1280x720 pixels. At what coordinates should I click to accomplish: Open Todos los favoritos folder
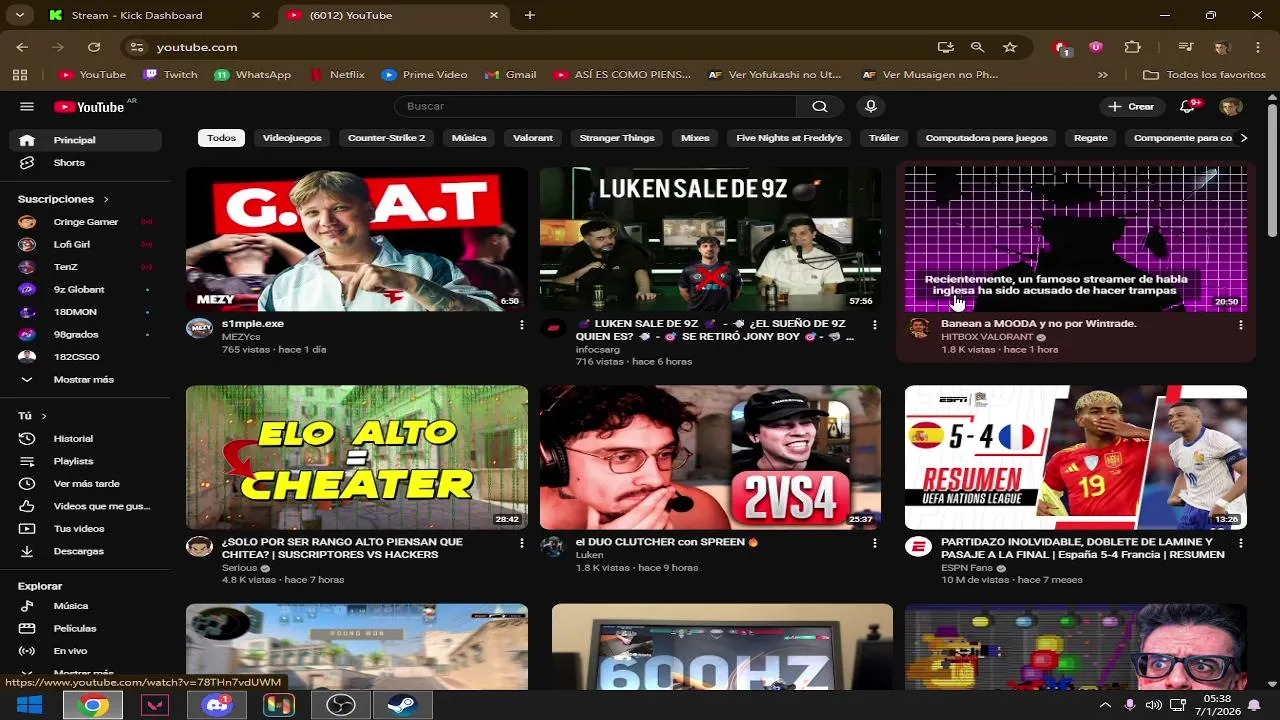(1204, 75)
